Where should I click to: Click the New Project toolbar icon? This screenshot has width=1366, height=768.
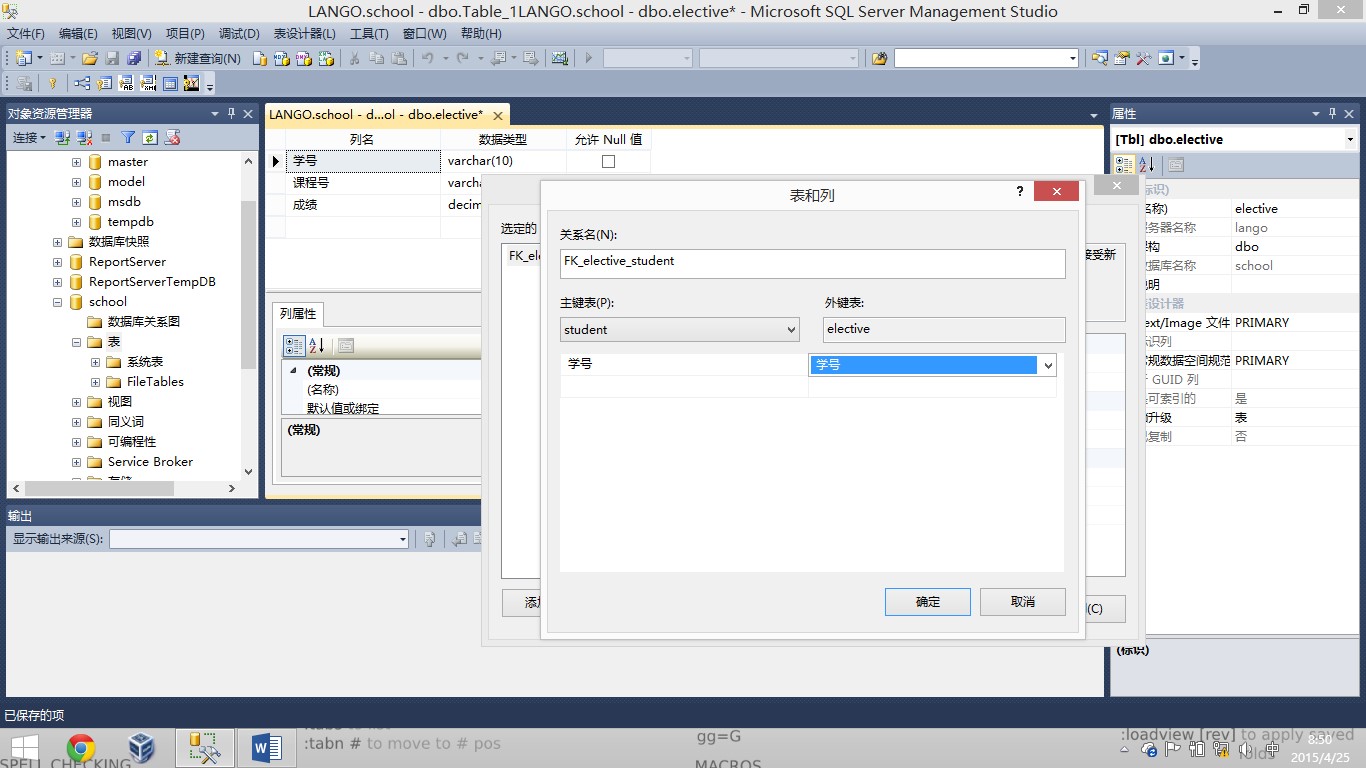click(x=23, y=58)
